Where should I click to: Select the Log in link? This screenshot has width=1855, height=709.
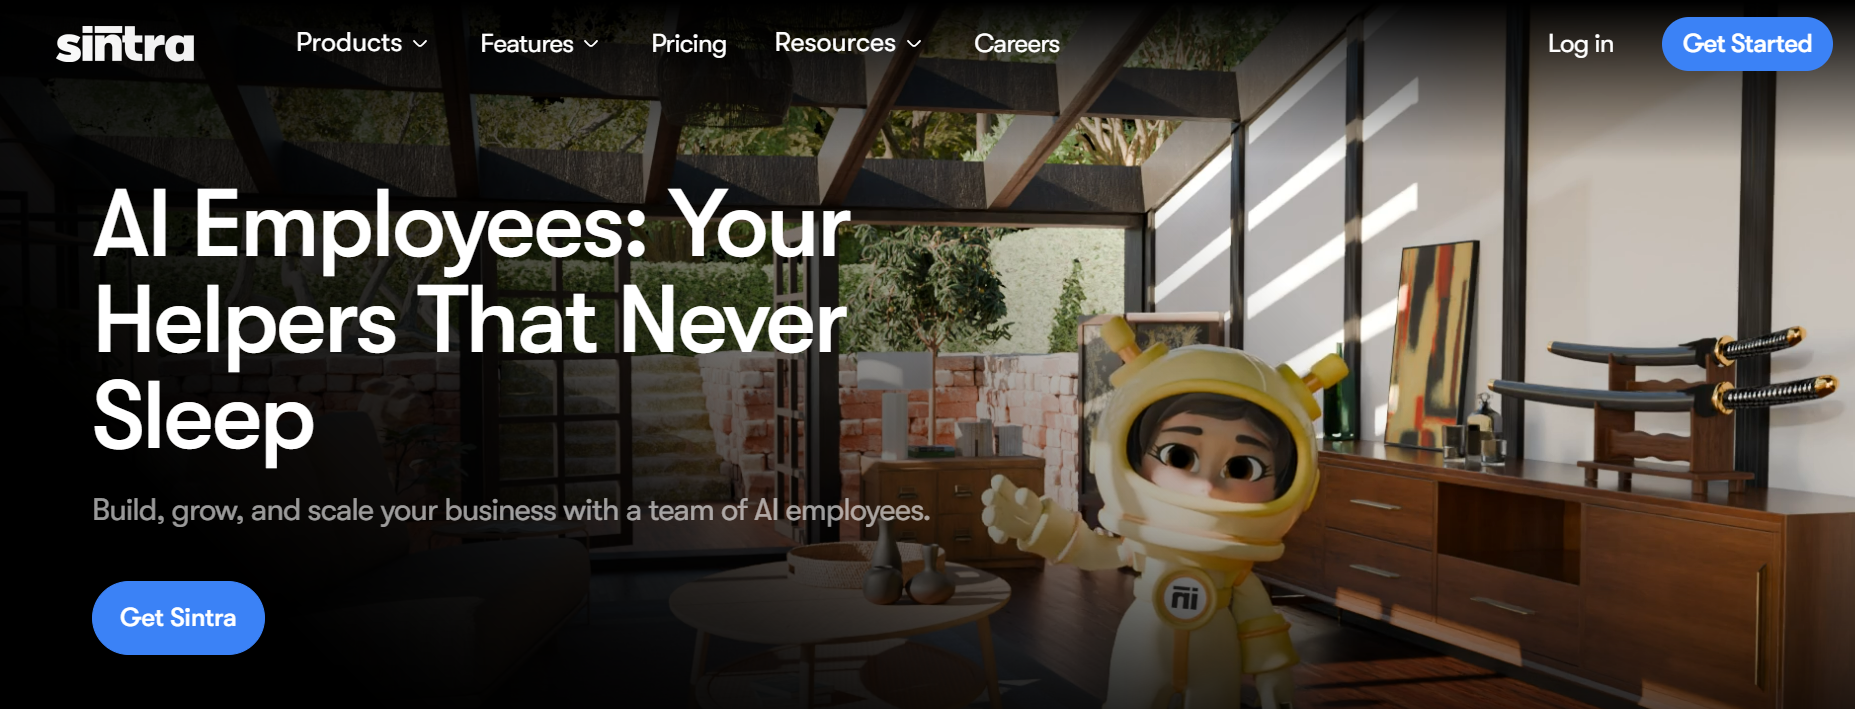(x=1580, y=44)
